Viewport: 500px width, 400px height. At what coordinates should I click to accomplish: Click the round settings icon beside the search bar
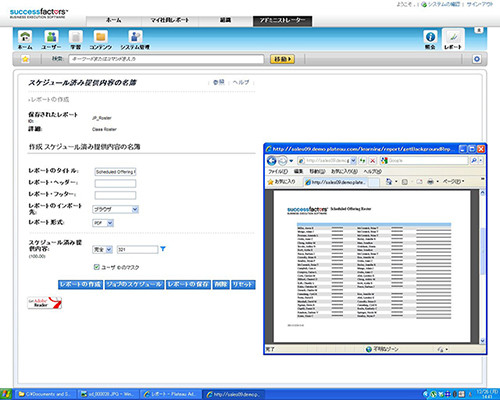click(477, 59)
